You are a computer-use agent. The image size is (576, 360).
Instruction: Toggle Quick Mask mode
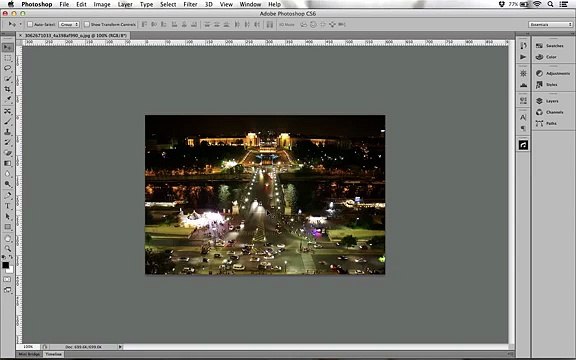tap(7, 280)
